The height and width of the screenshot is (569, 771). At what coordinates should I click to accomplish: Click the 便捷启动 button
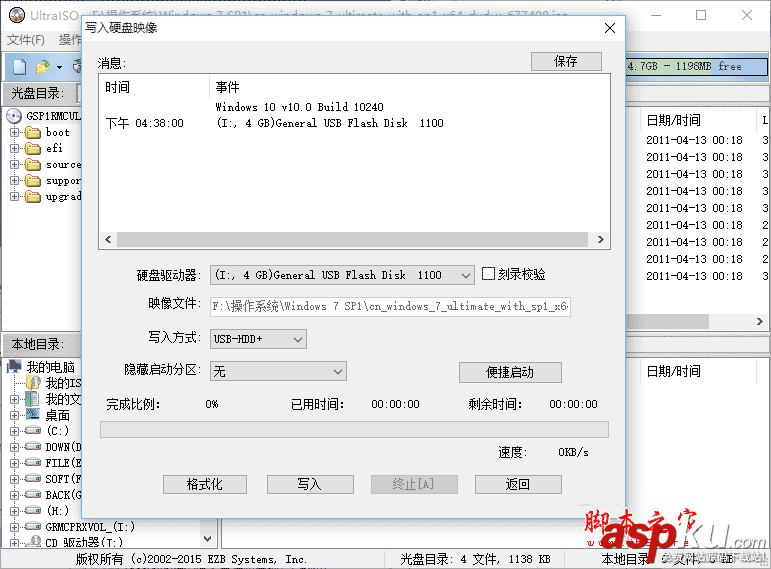tap(510, 372)
